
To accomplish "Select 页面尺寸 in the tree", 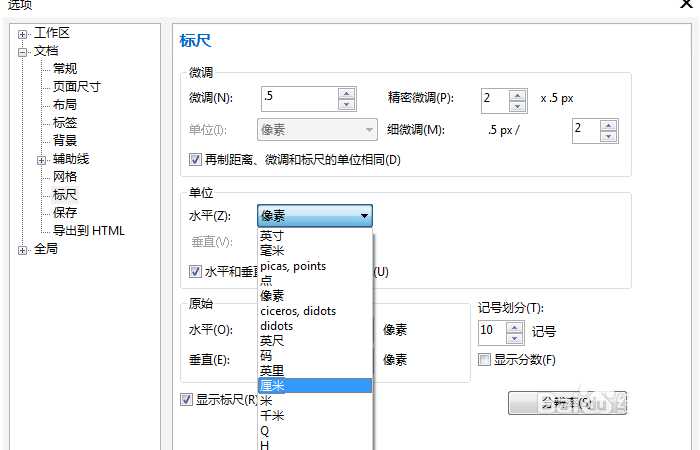I will (76, 87).
